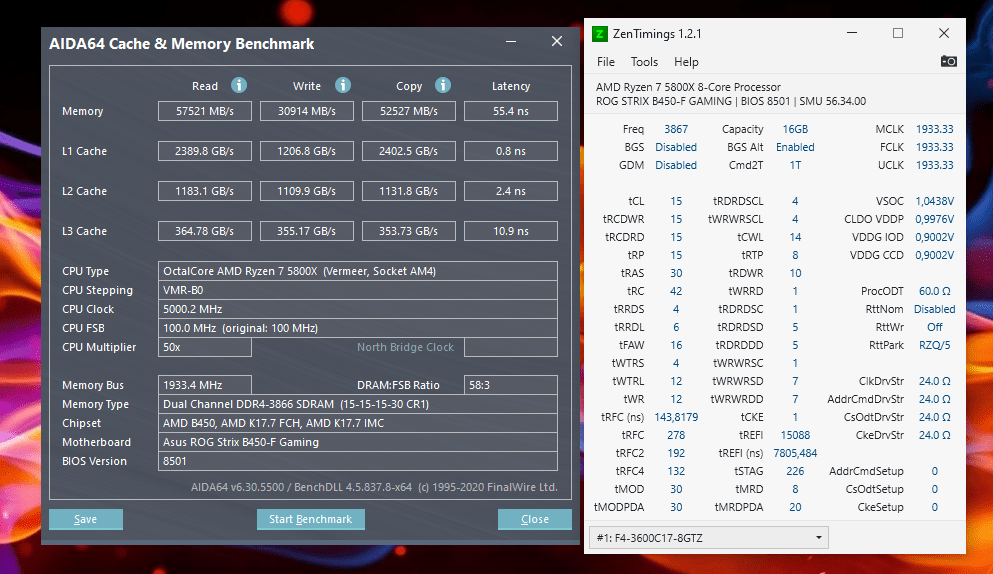Click the CPU Multiplier 50x field
The image size is (993, 574).
point(205,347)
